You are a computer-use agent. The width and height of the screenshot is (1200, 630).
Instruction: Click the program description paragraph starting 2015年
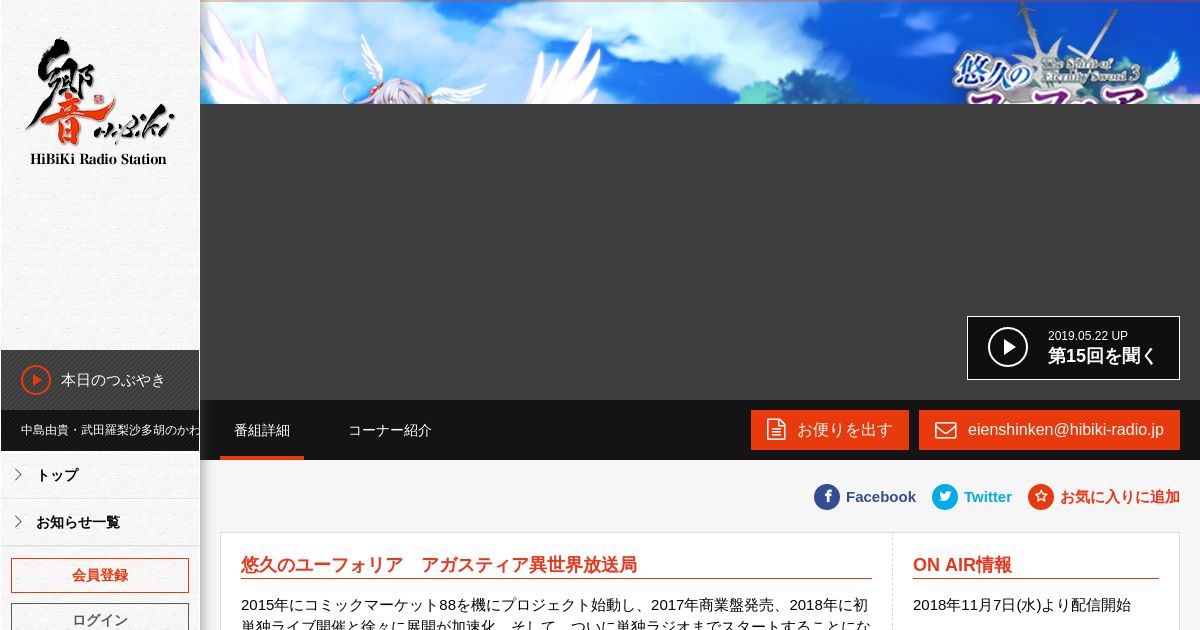(556, 613)
